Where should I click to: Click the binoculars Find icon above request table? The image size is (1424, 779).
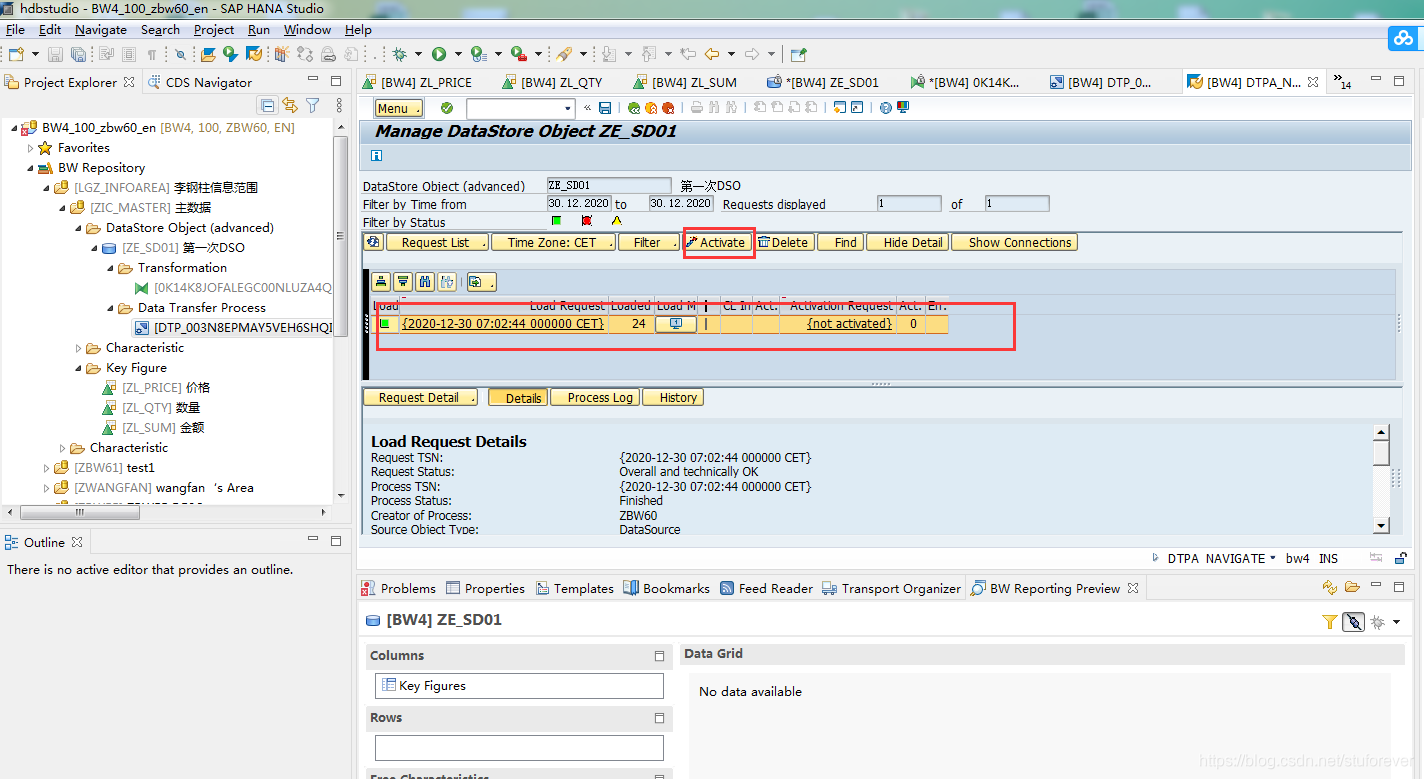click(425, 282)
